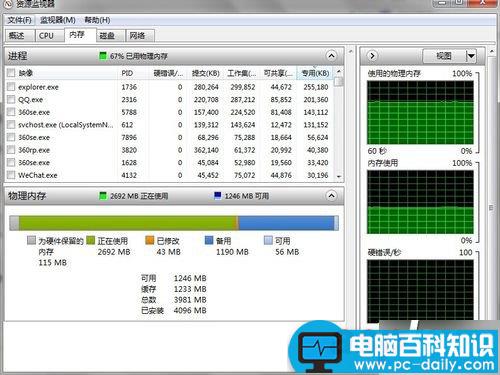Sort by the 可共享 column header

coord(278,73)
